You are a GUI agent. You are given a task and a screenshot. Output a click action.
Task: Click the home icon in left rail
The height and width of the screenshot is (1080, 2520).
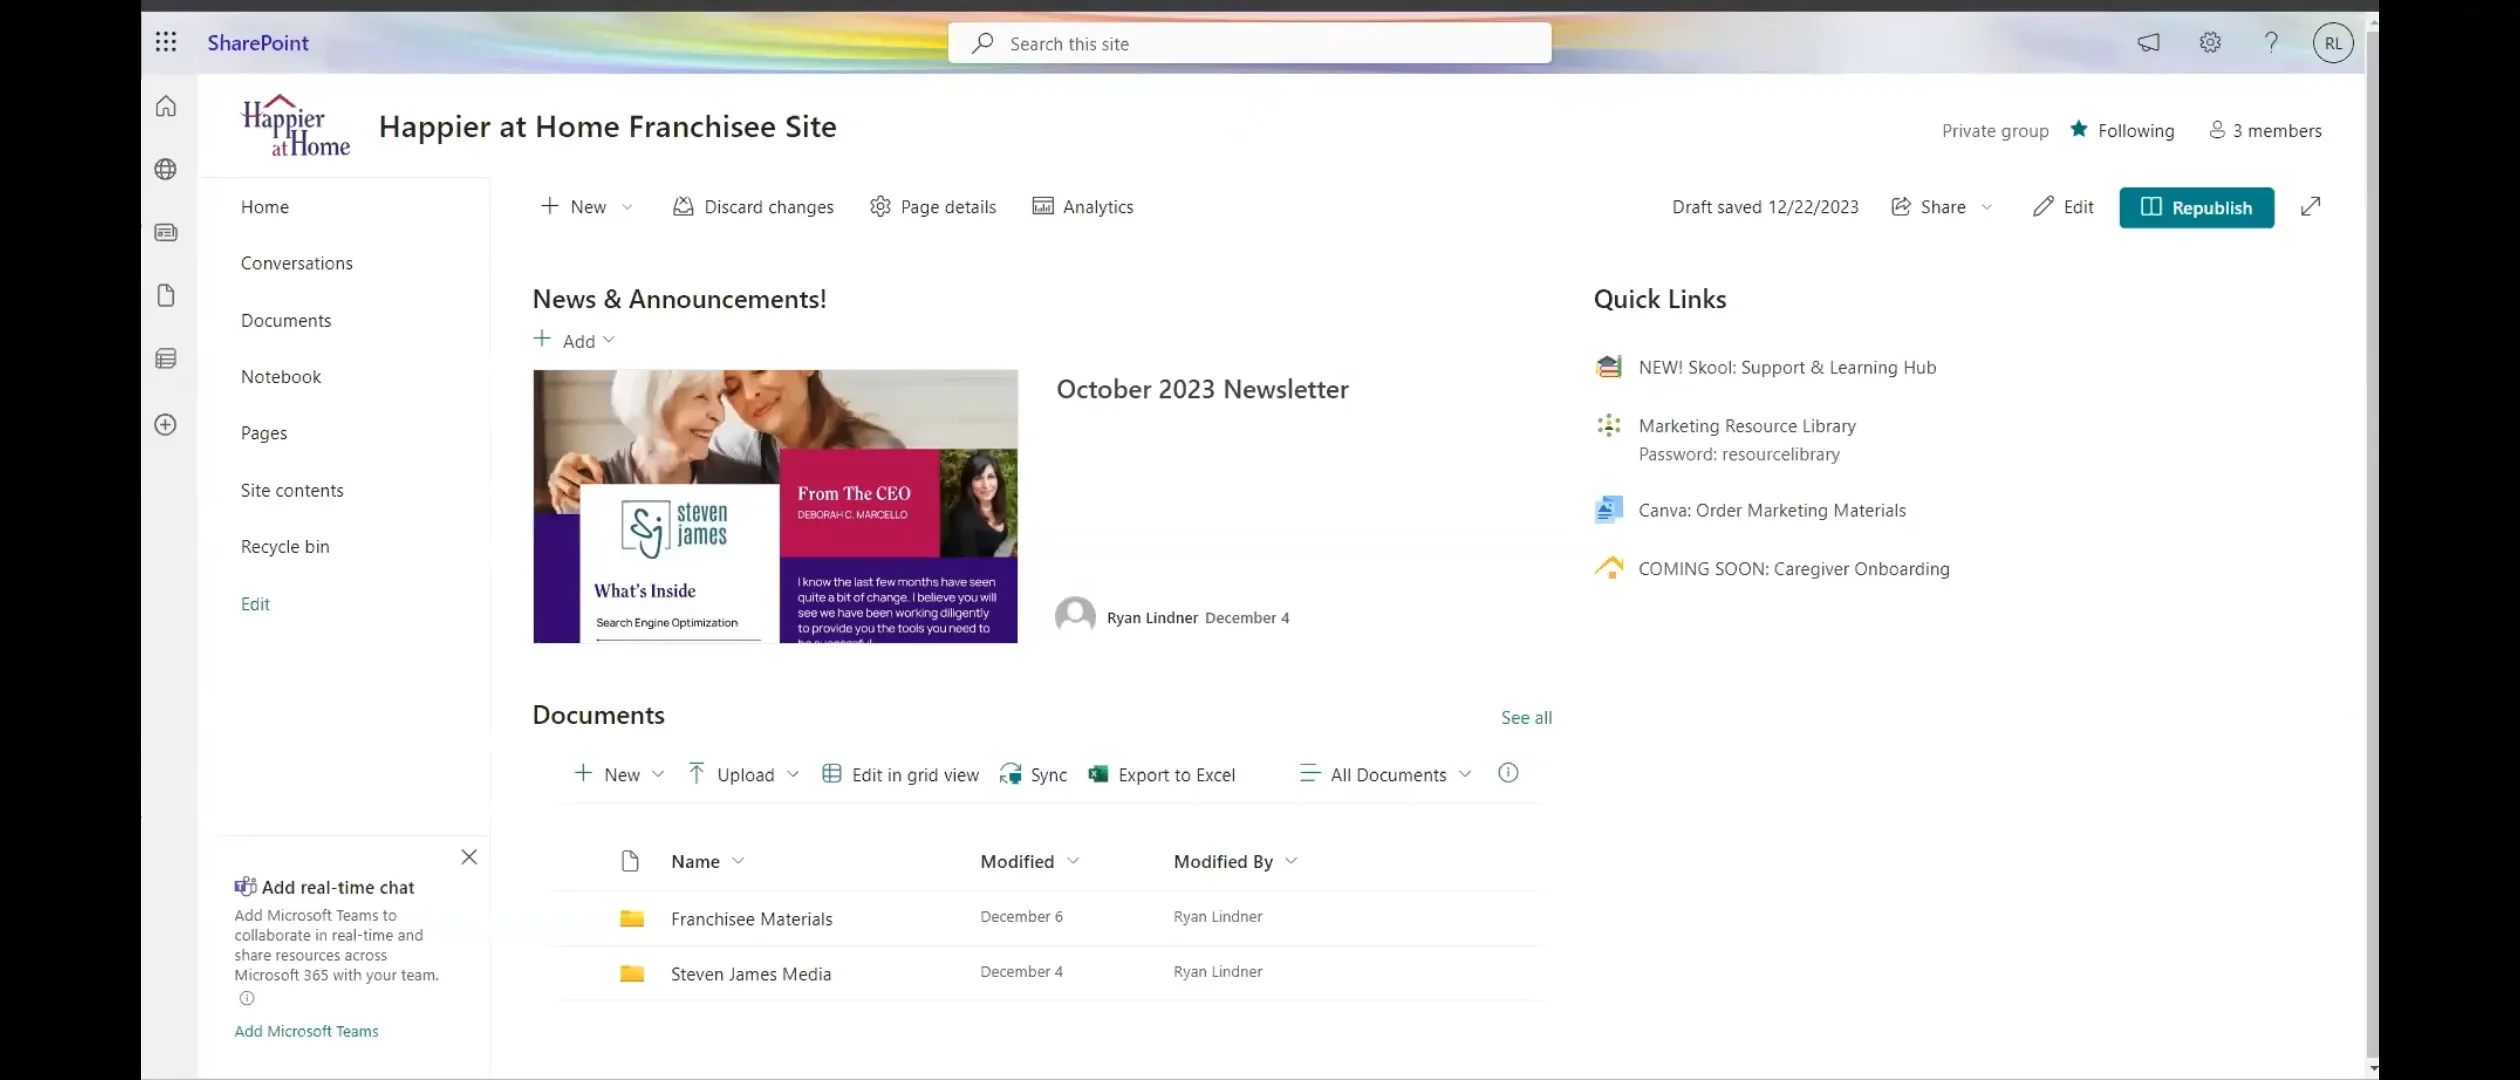(x=166, y=106)
